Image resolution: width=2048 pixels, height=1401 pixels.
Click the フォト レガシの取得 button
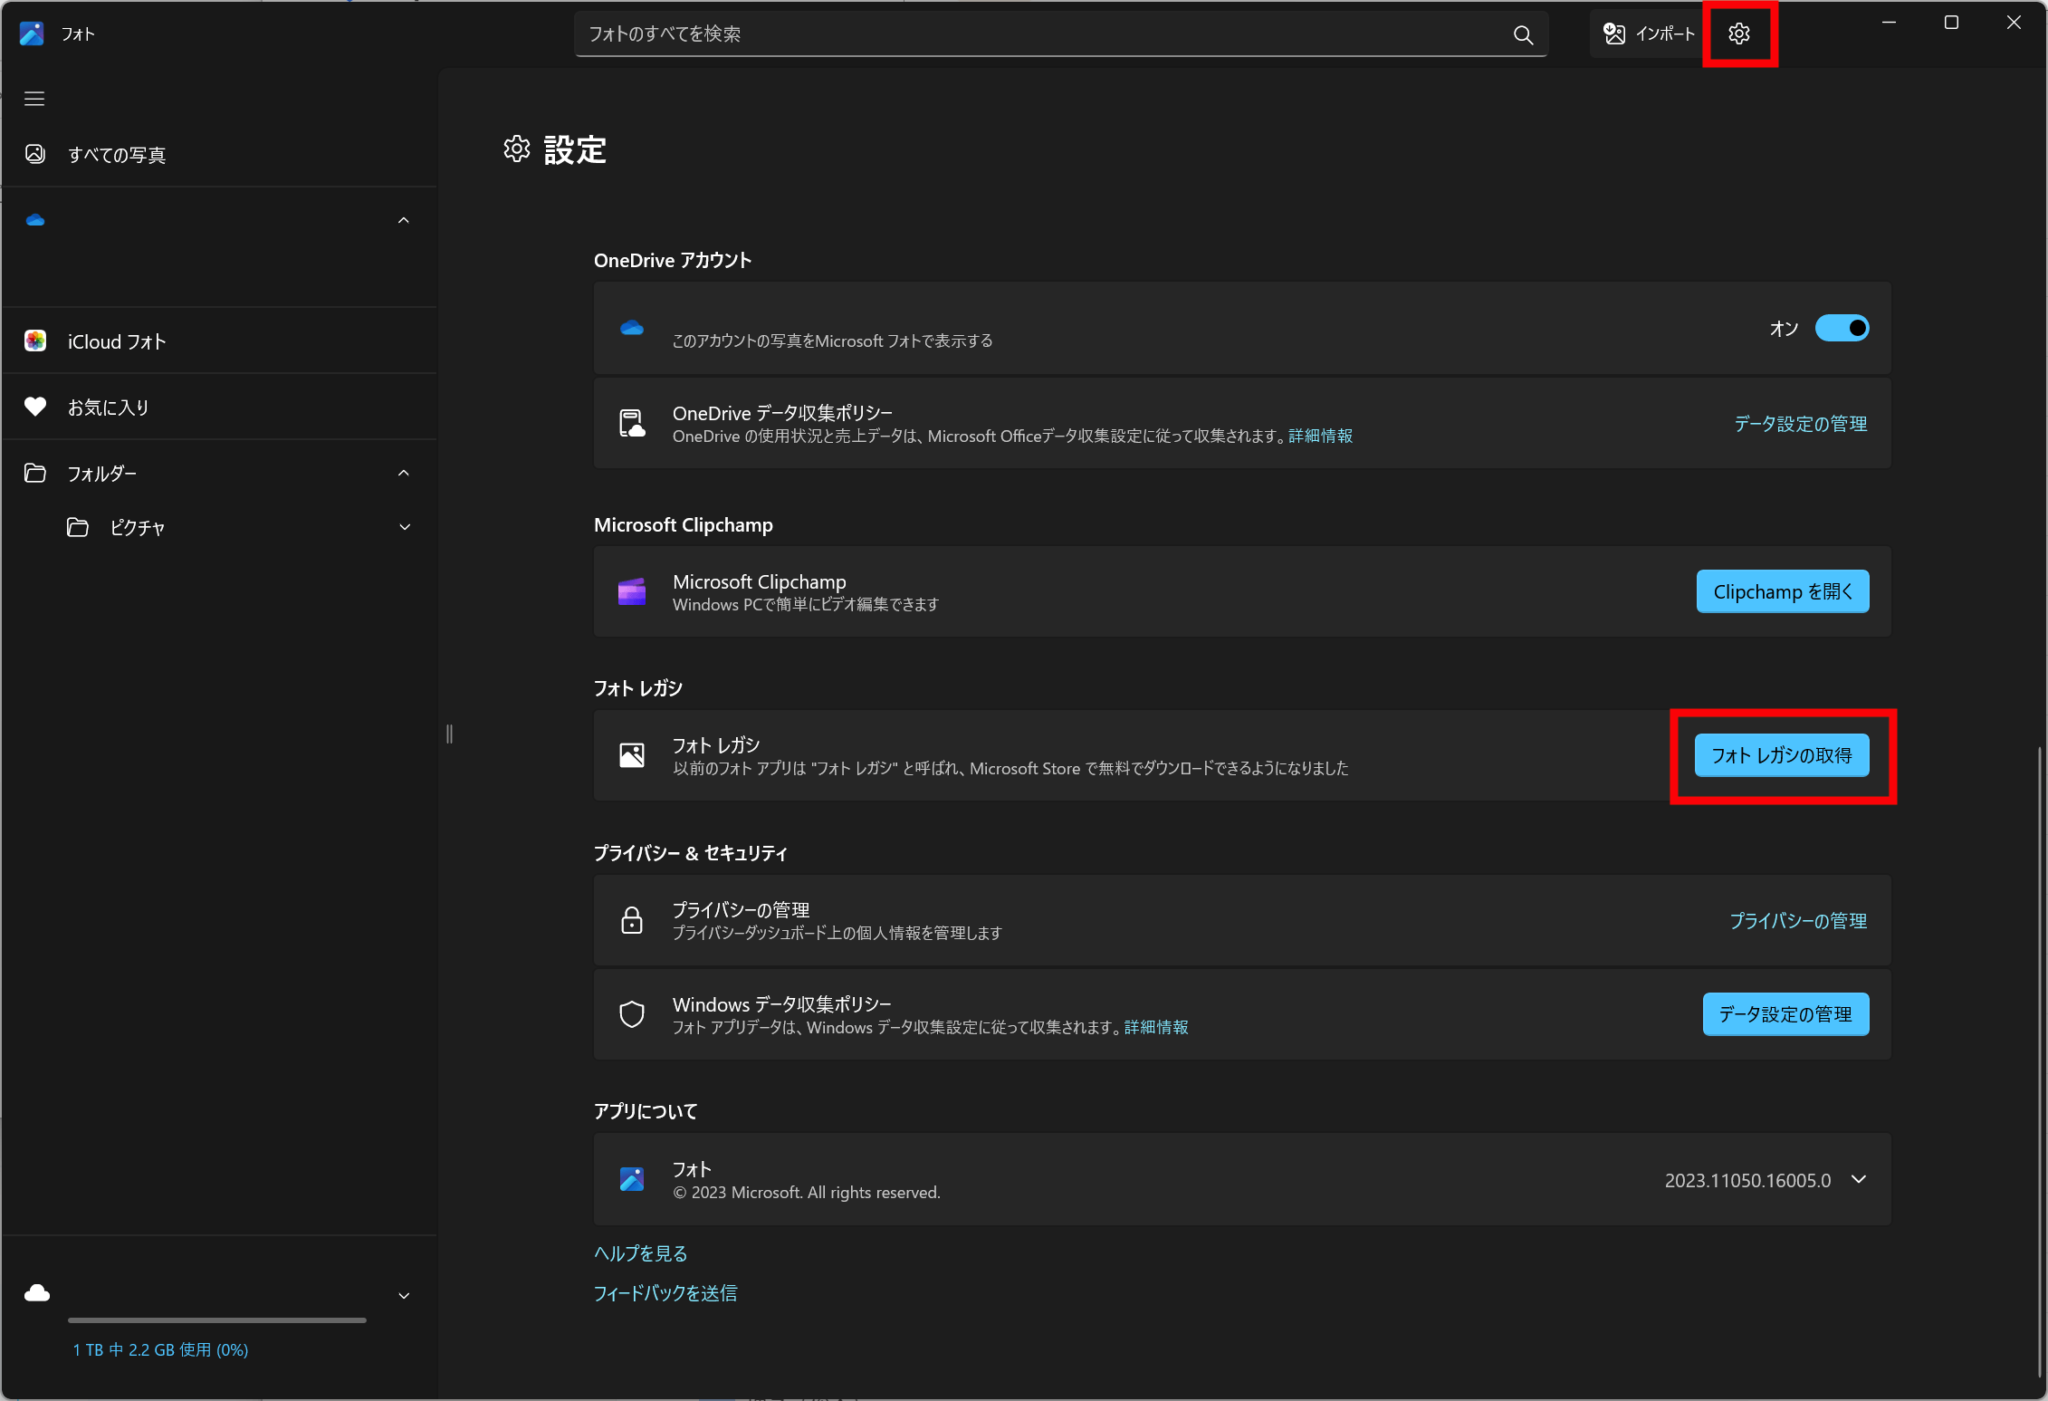tap(1781, 755)
